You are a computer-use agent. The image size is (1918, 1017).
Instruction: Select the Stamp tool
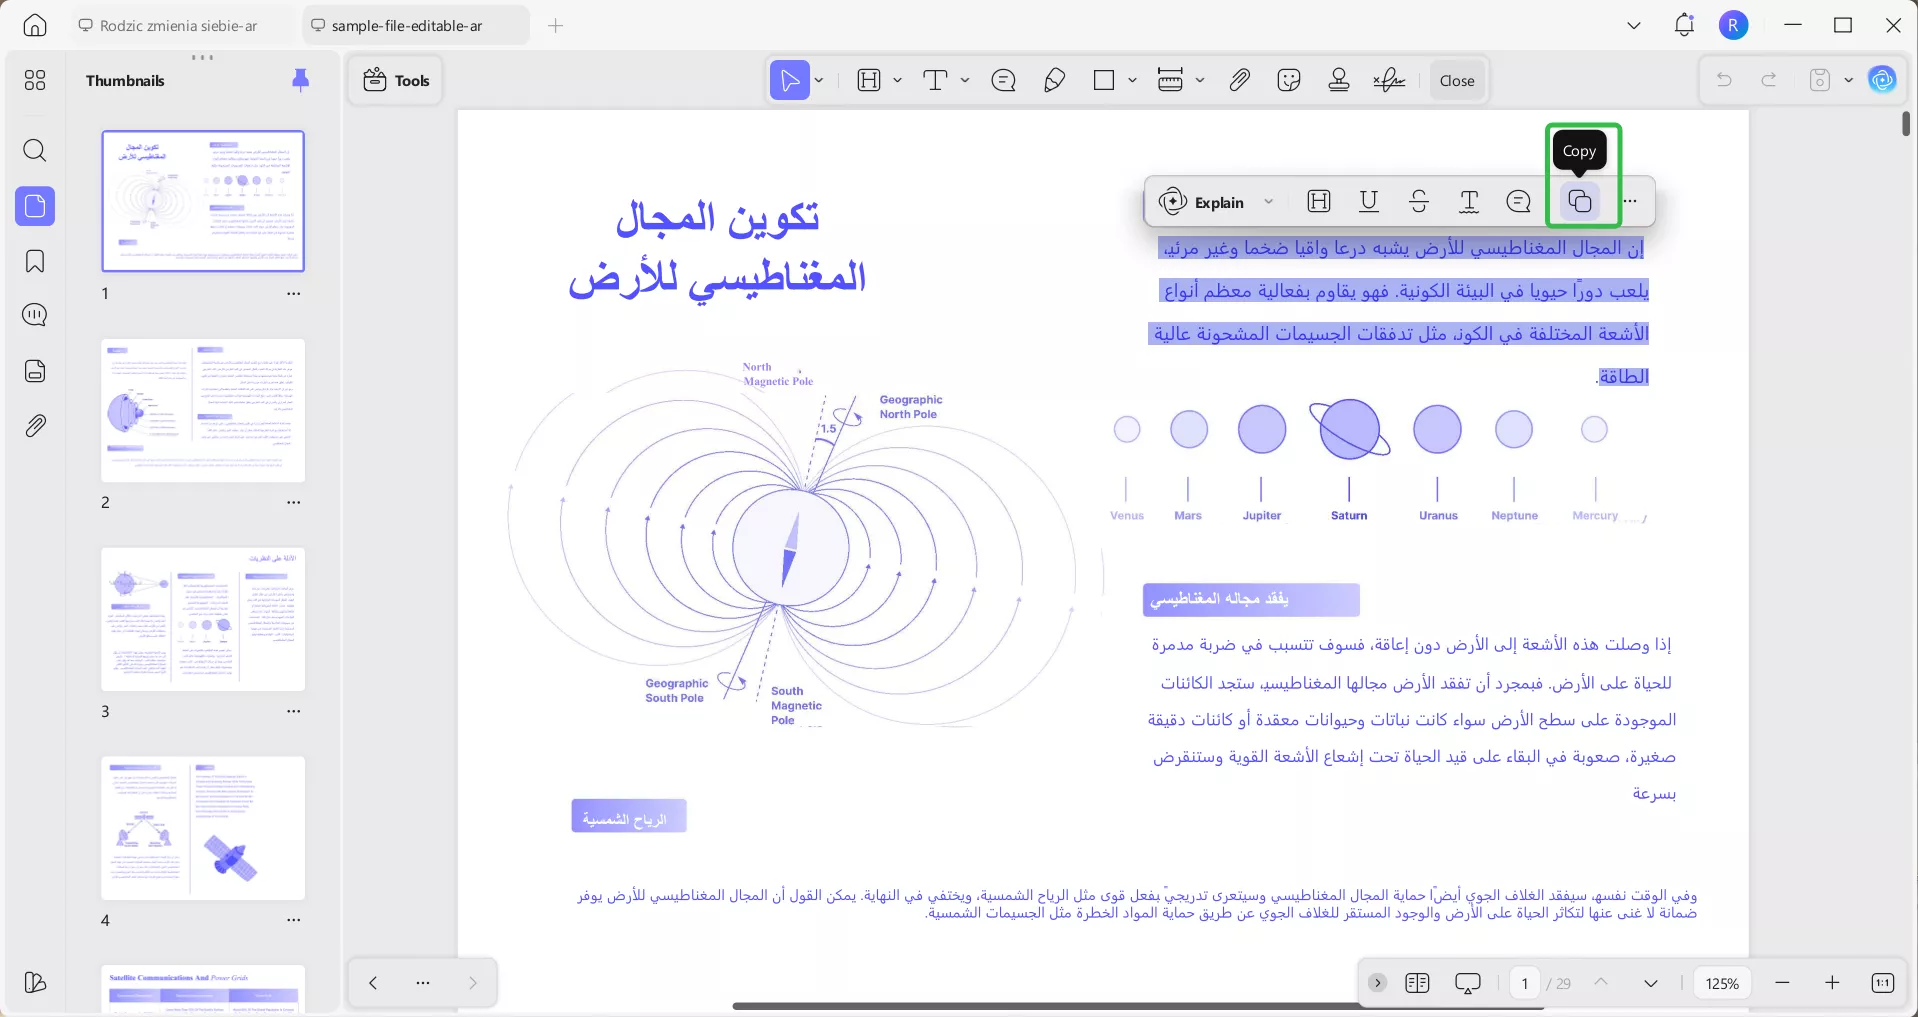tap(1338, 80)
